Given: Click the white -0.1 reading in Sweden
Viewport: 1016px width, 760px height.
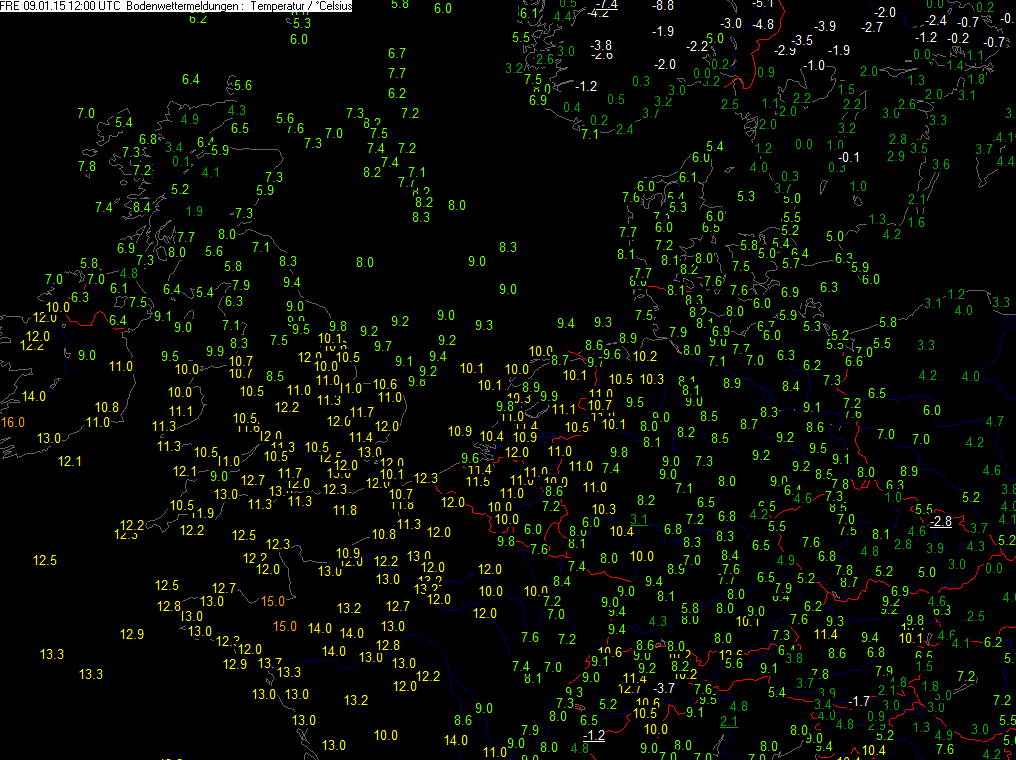Looking at the screenshot, I should 849,157.
